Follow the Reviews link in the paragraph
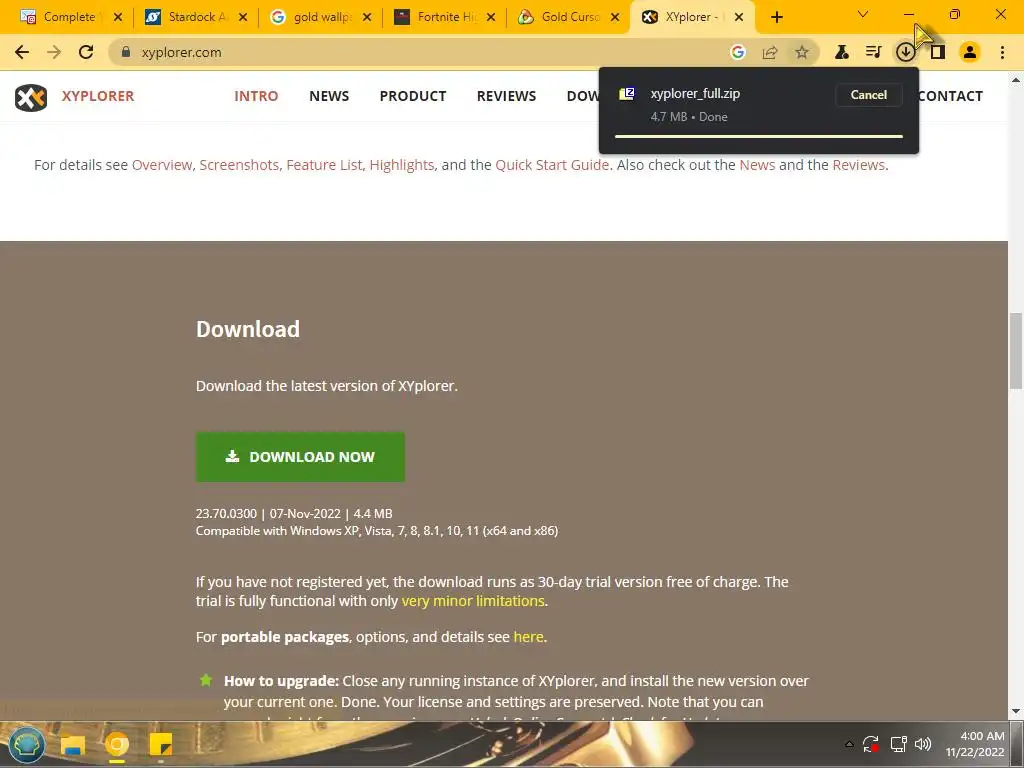1024x768 pixels. [x=858, y=165]
